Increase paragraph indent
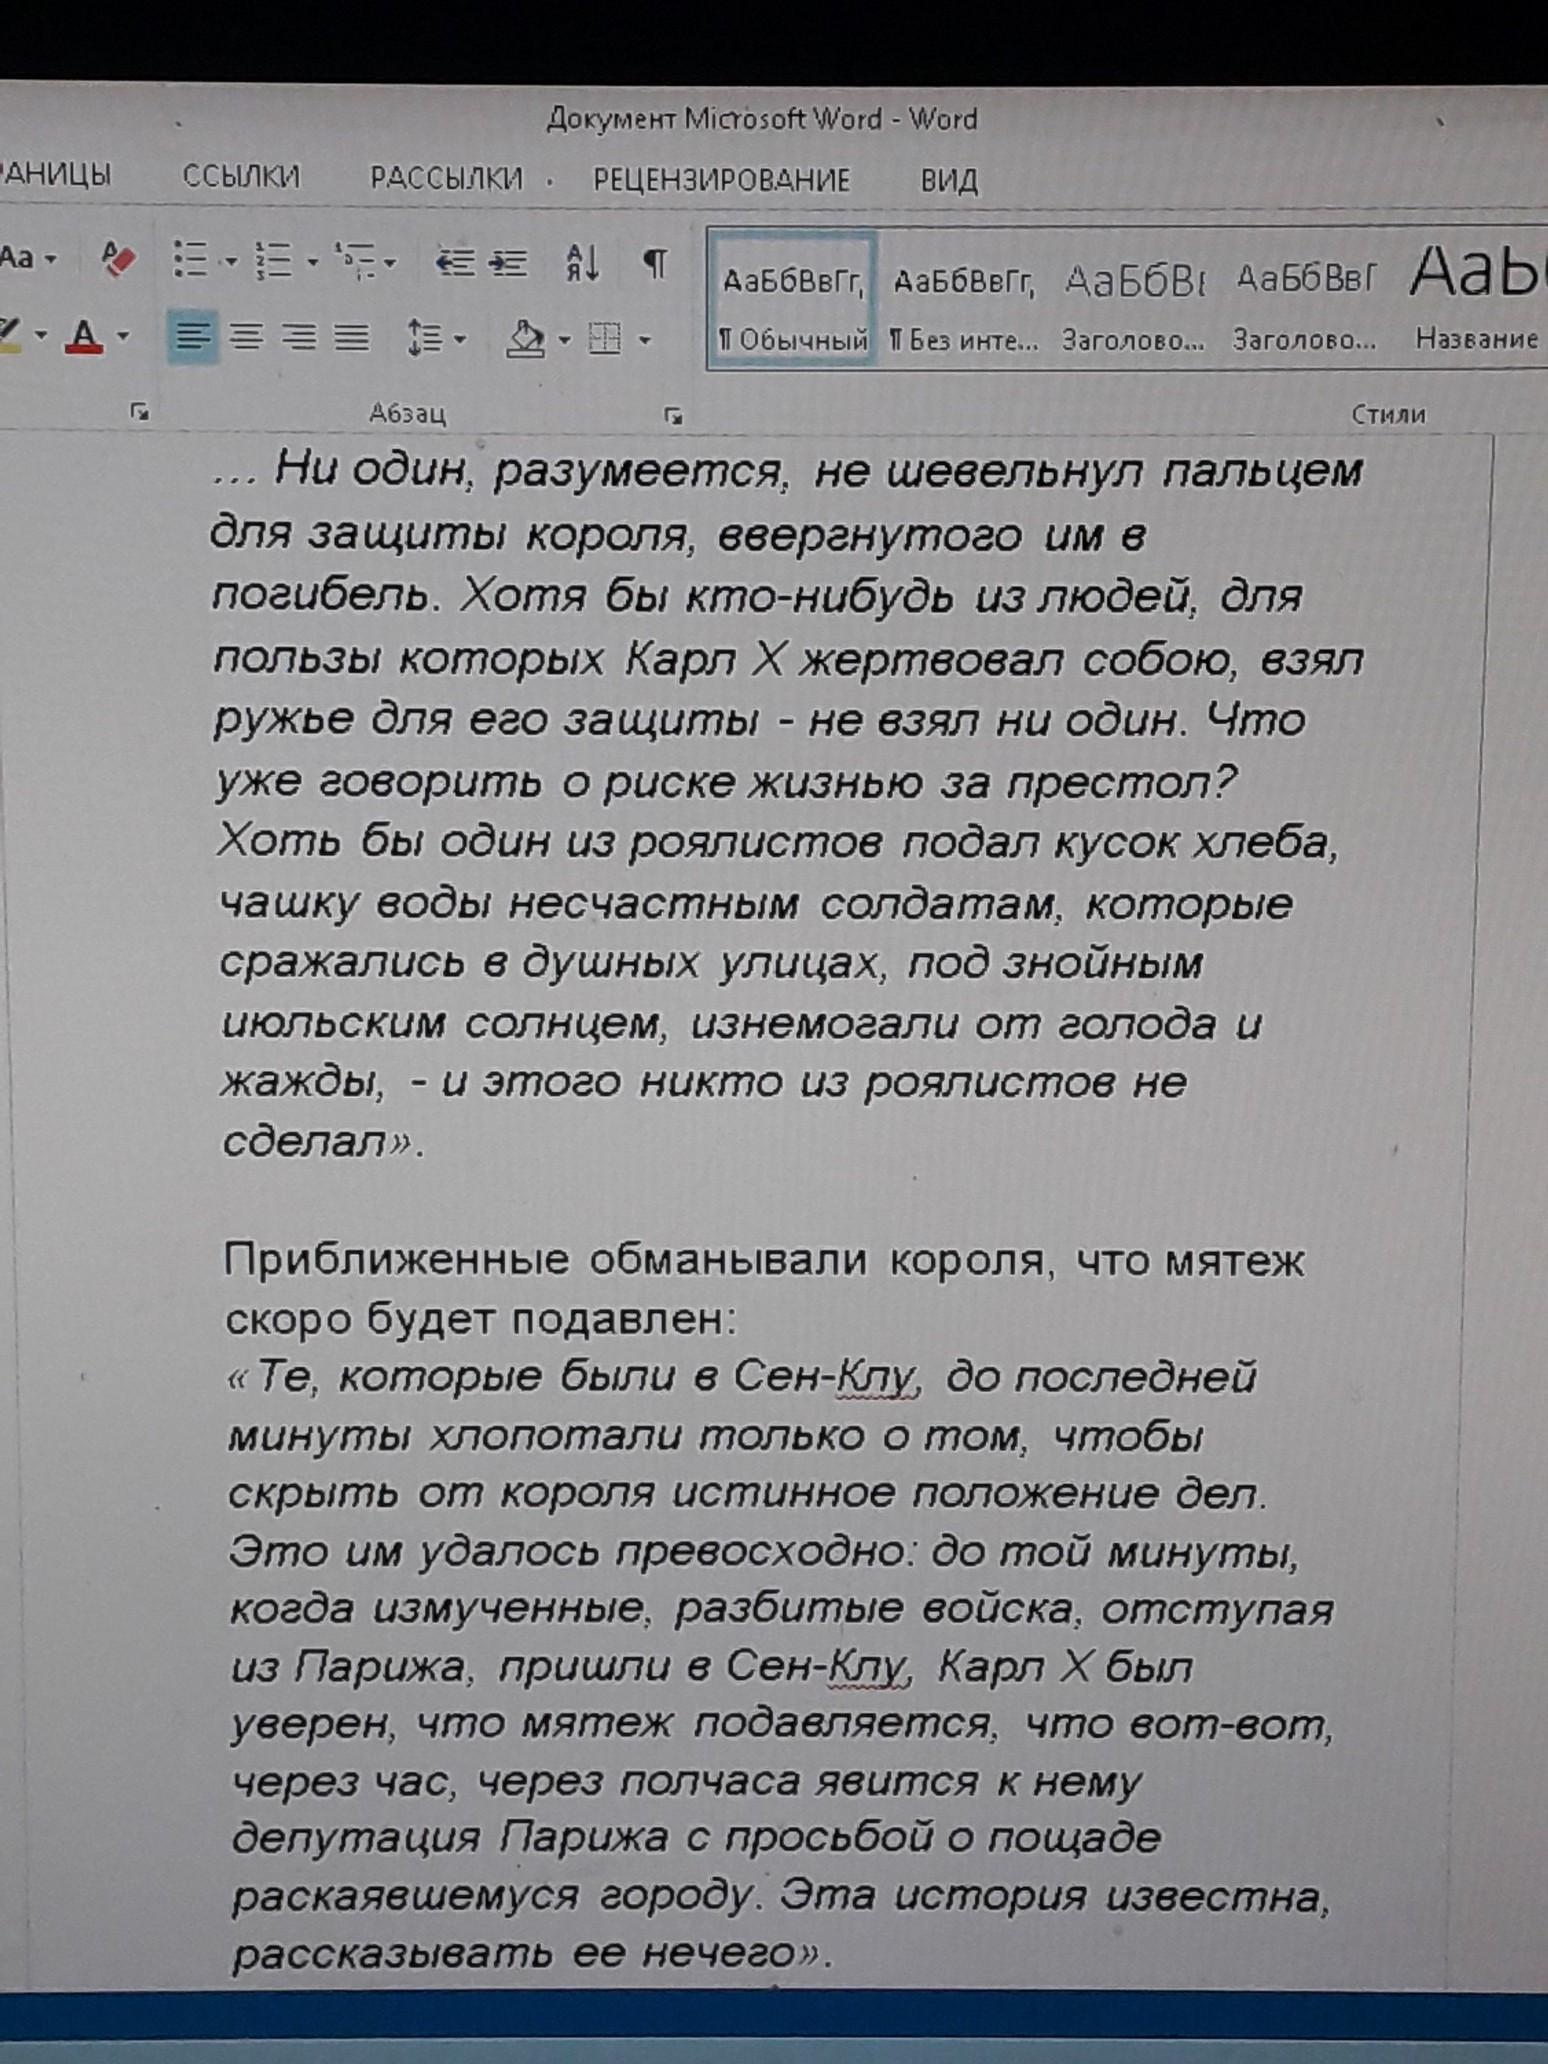This screenshot has width=1548, height=2064. (509, 263)
